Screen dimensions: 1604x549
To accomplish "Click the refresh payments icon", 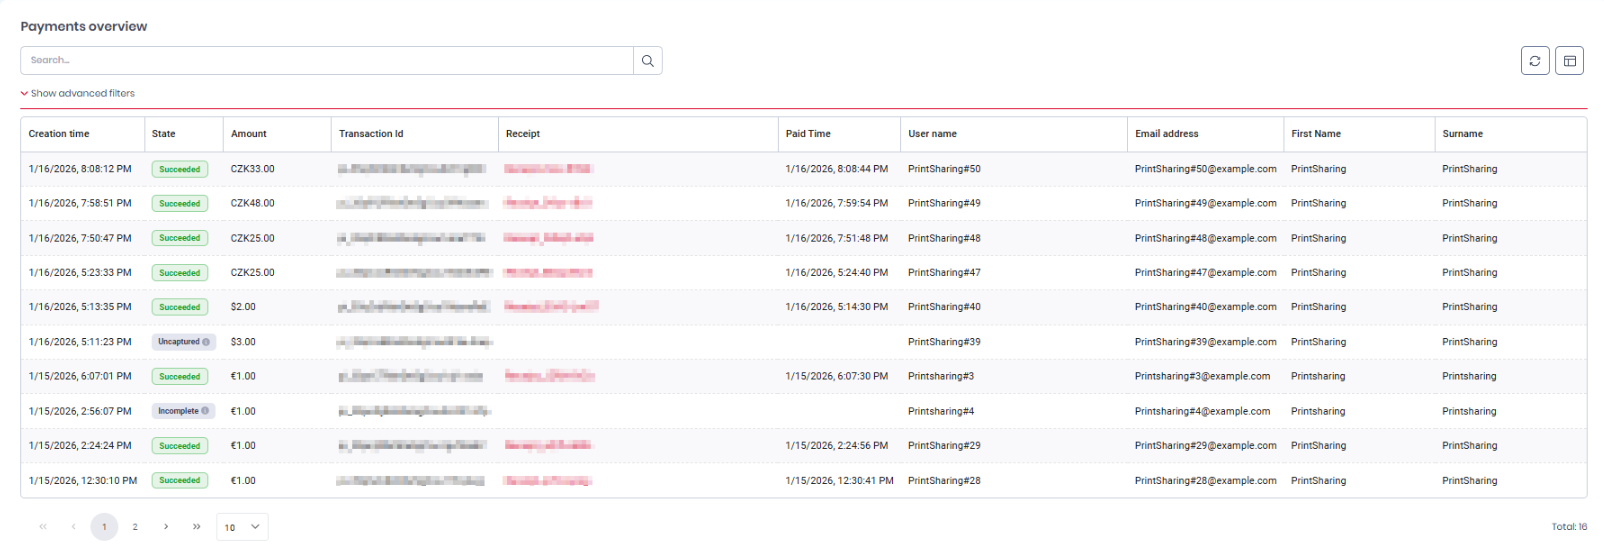I will tap(1534, 61).
